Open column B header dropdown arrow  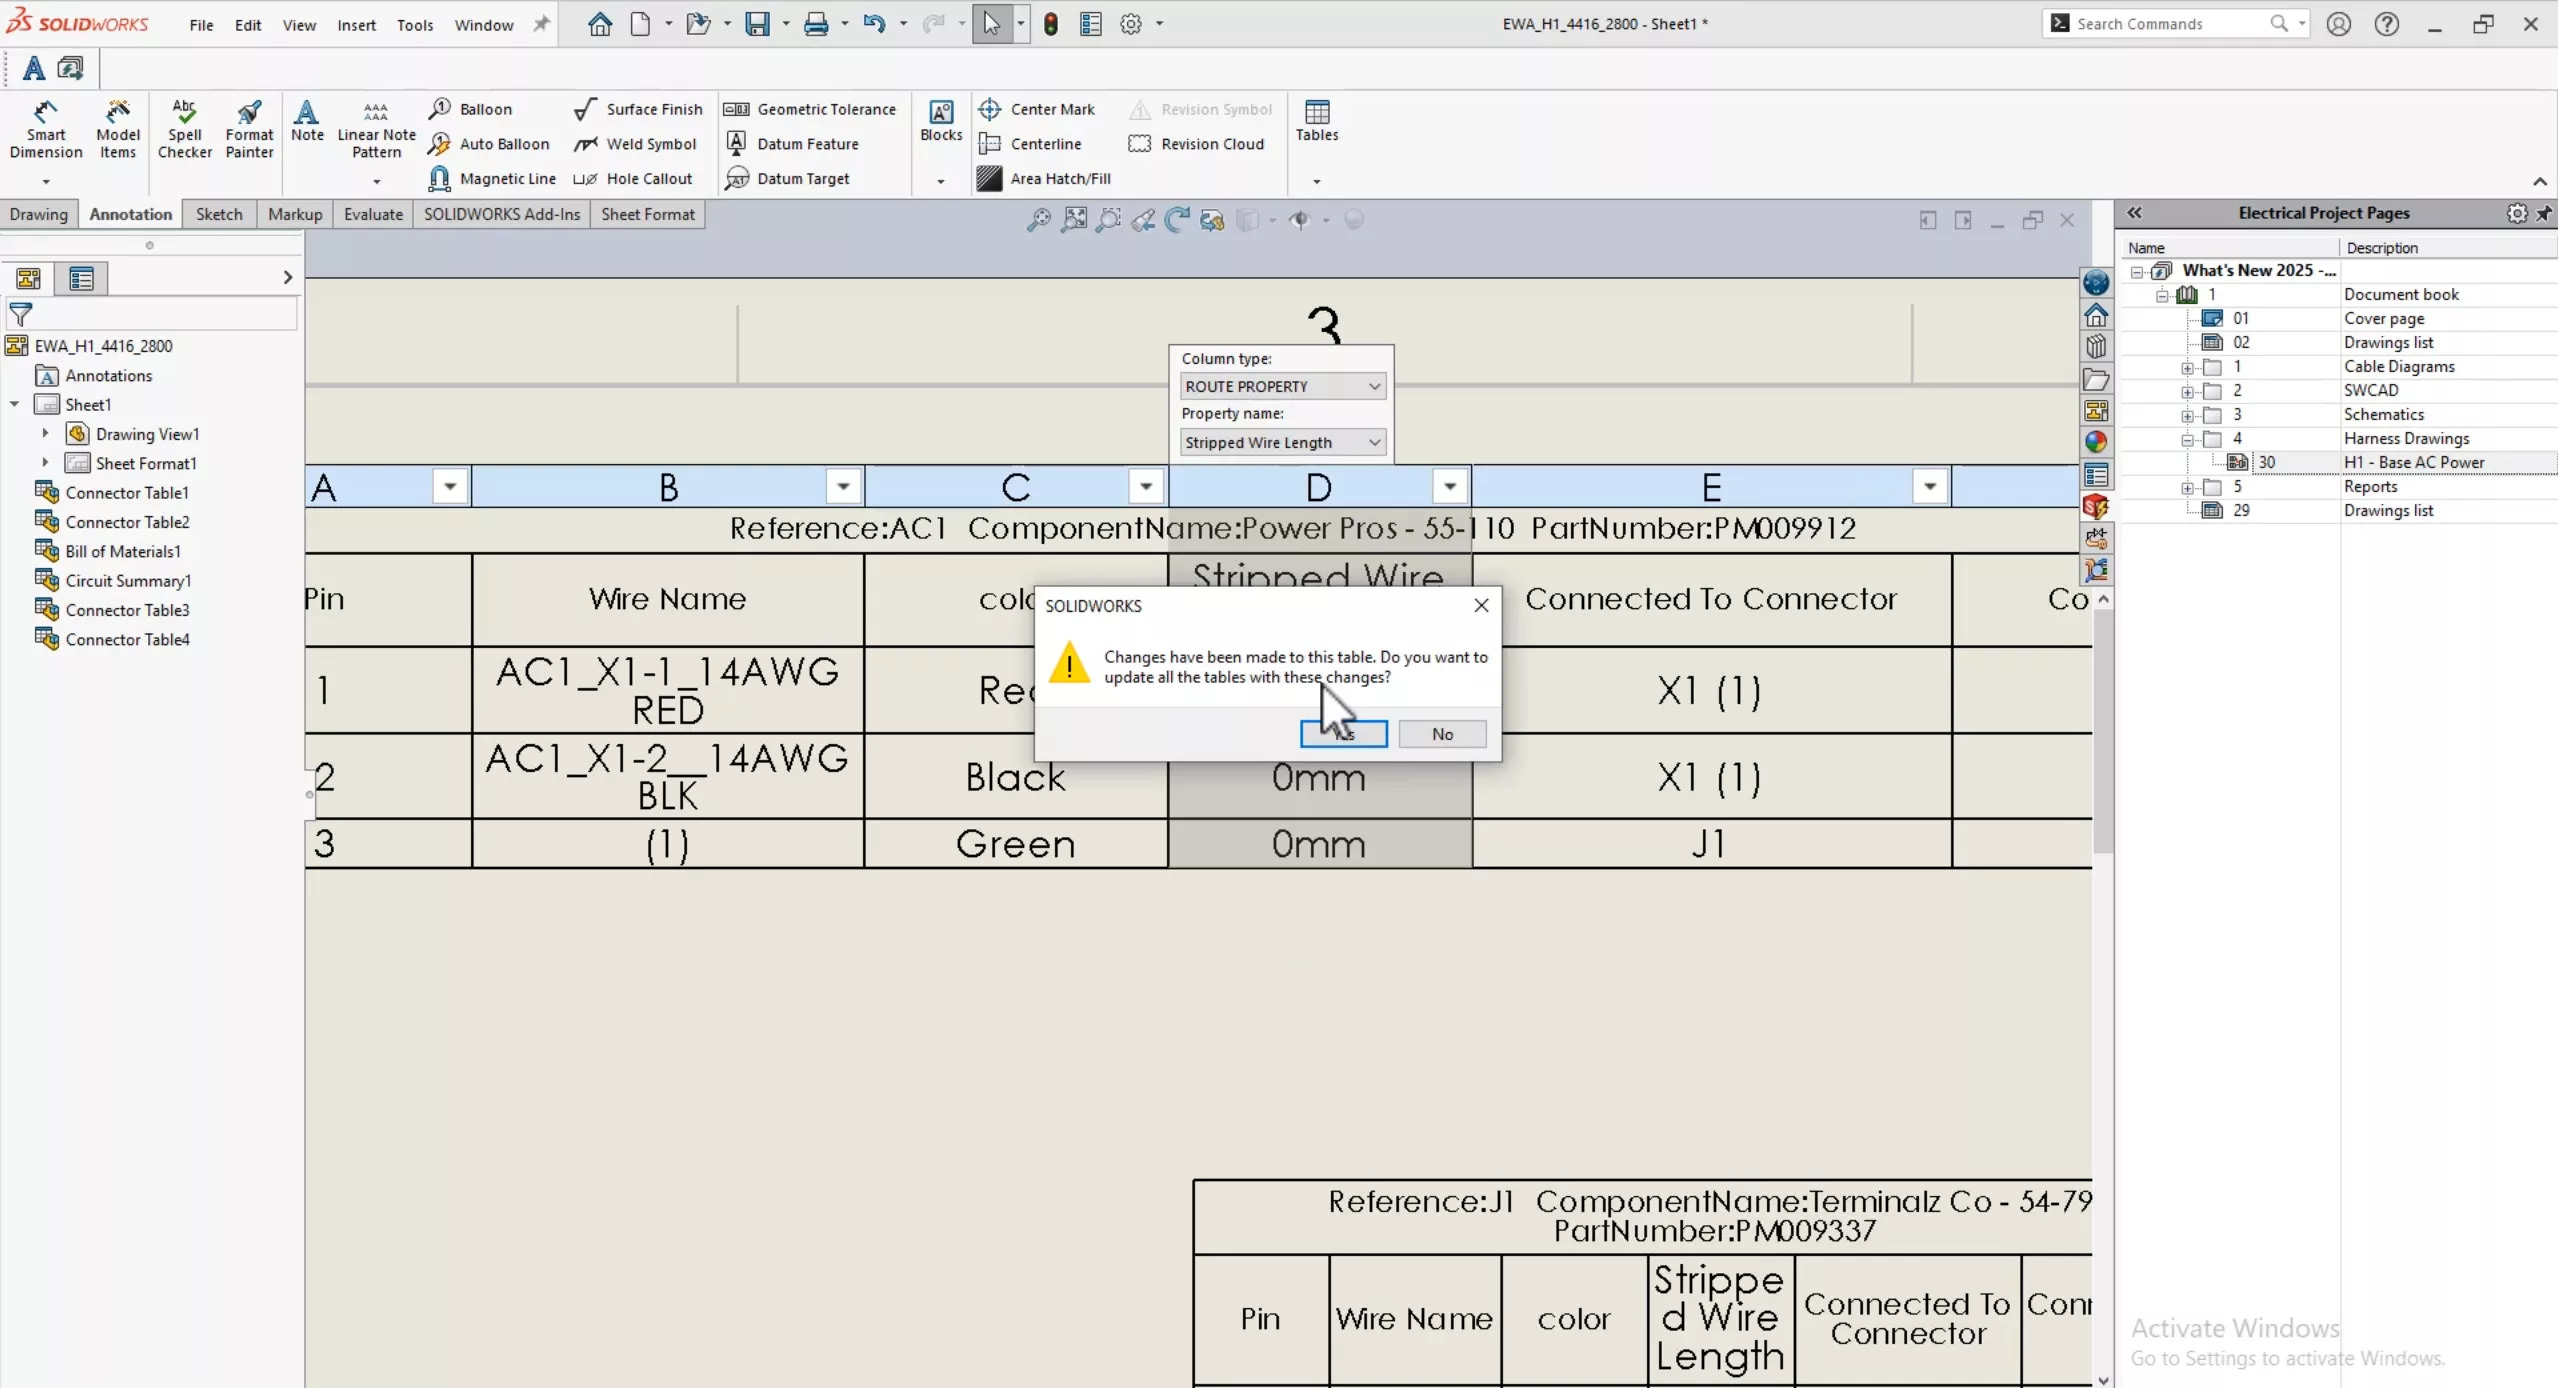pos(843,487)
